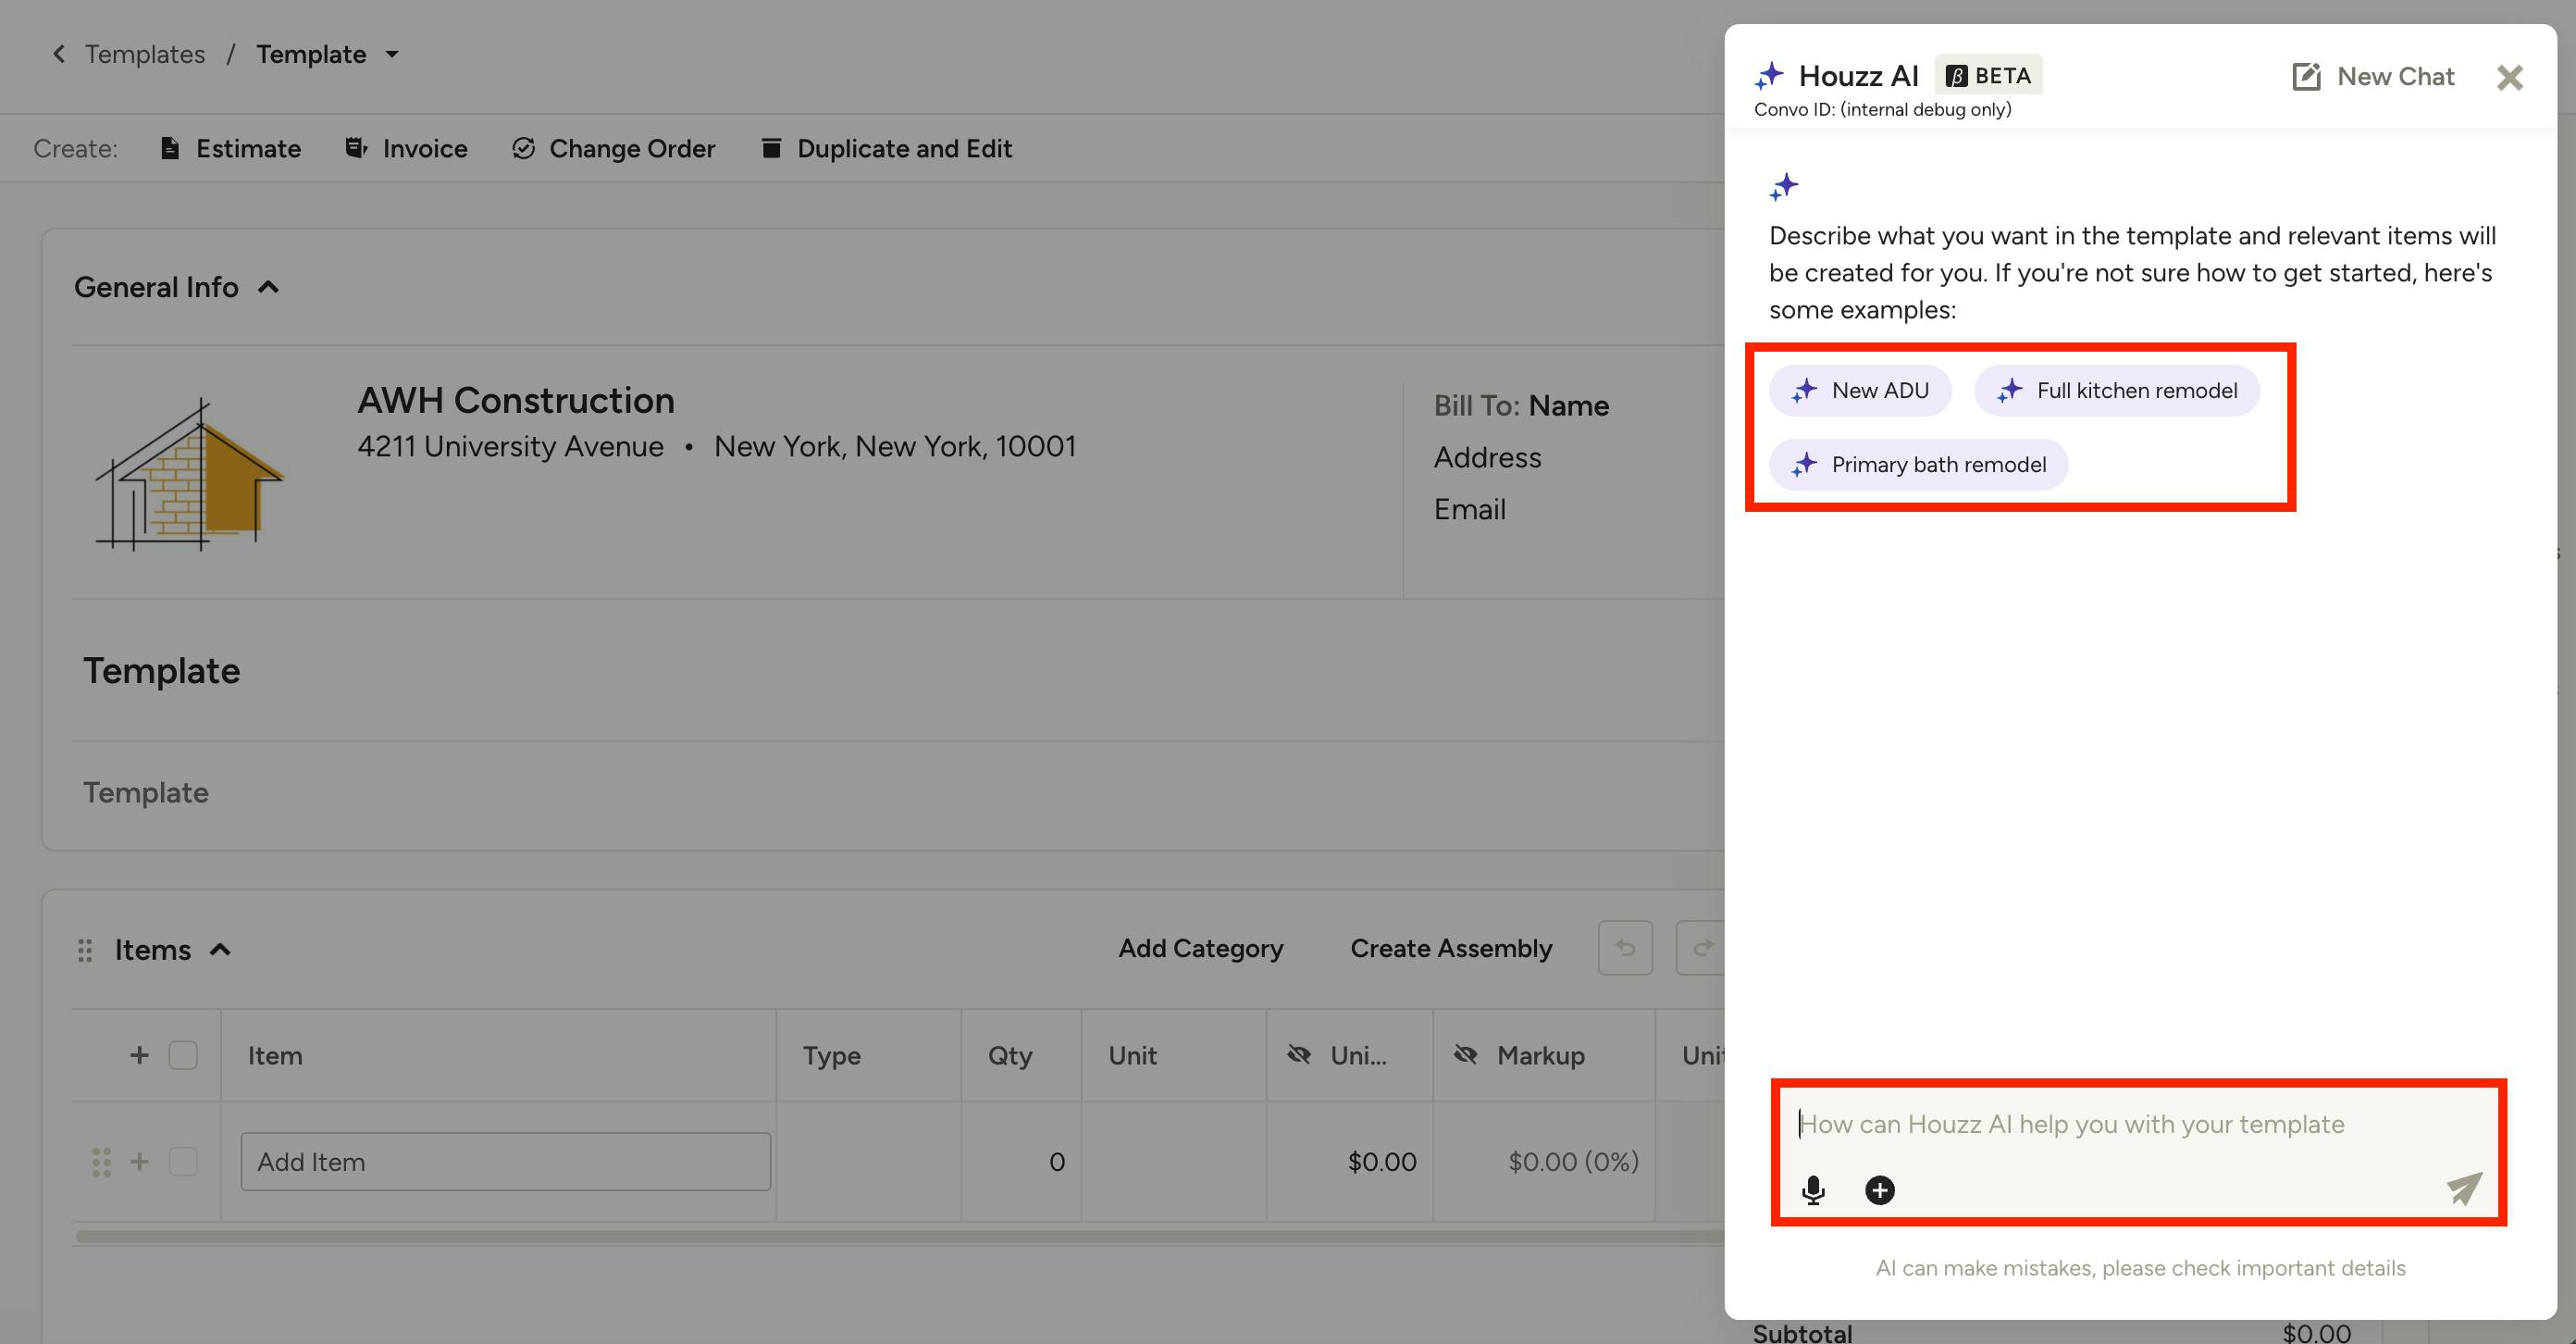Click the plus icon in Add Item row
This screenshot has height=1344, width=2576.
point(139,1161)
